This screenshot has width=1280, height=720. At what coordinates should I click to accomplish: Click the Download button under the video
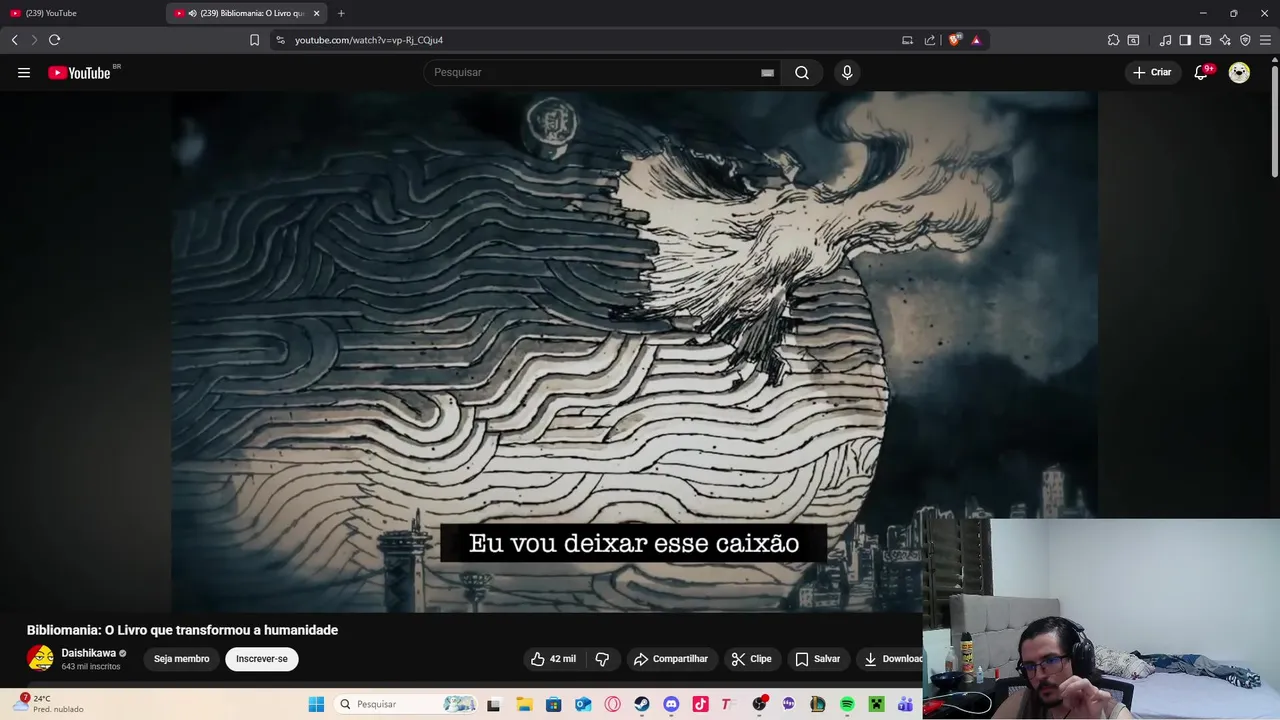click(x=893, y=659)
